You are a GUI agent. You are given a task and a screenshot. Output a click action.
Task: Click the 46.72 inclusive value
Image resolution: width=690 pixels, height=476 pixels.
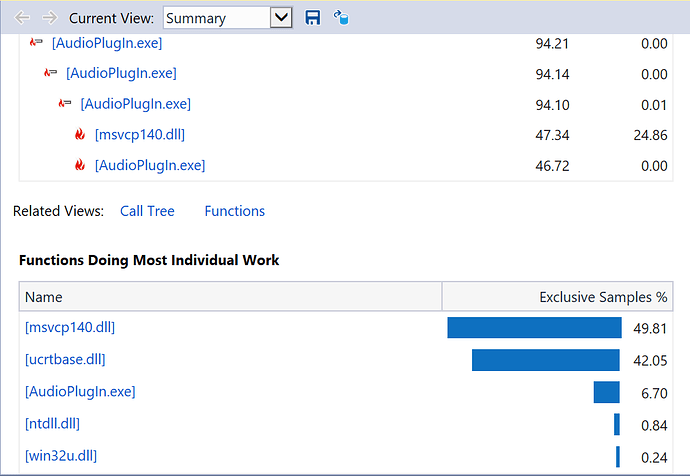[552, 166]
